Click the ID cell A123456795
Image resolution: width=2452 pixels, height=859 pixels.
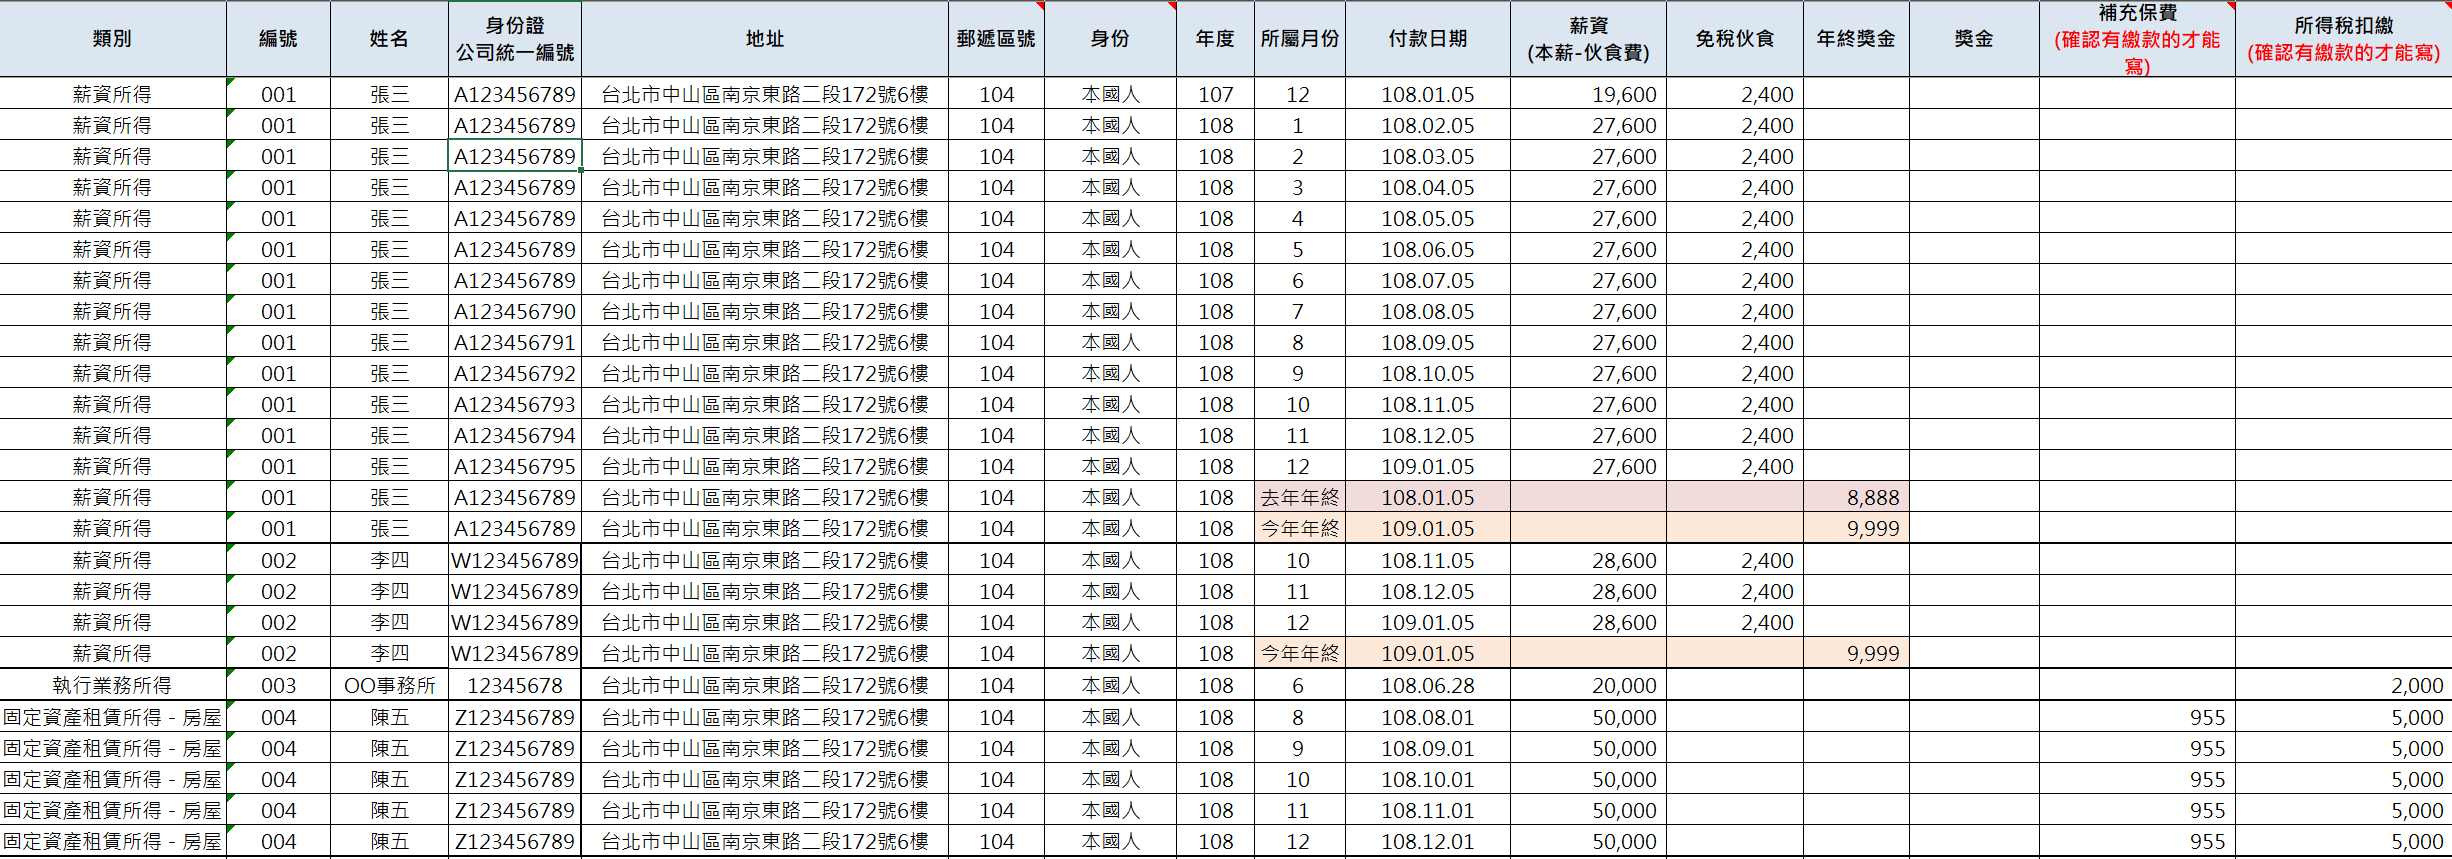point(515,466)
